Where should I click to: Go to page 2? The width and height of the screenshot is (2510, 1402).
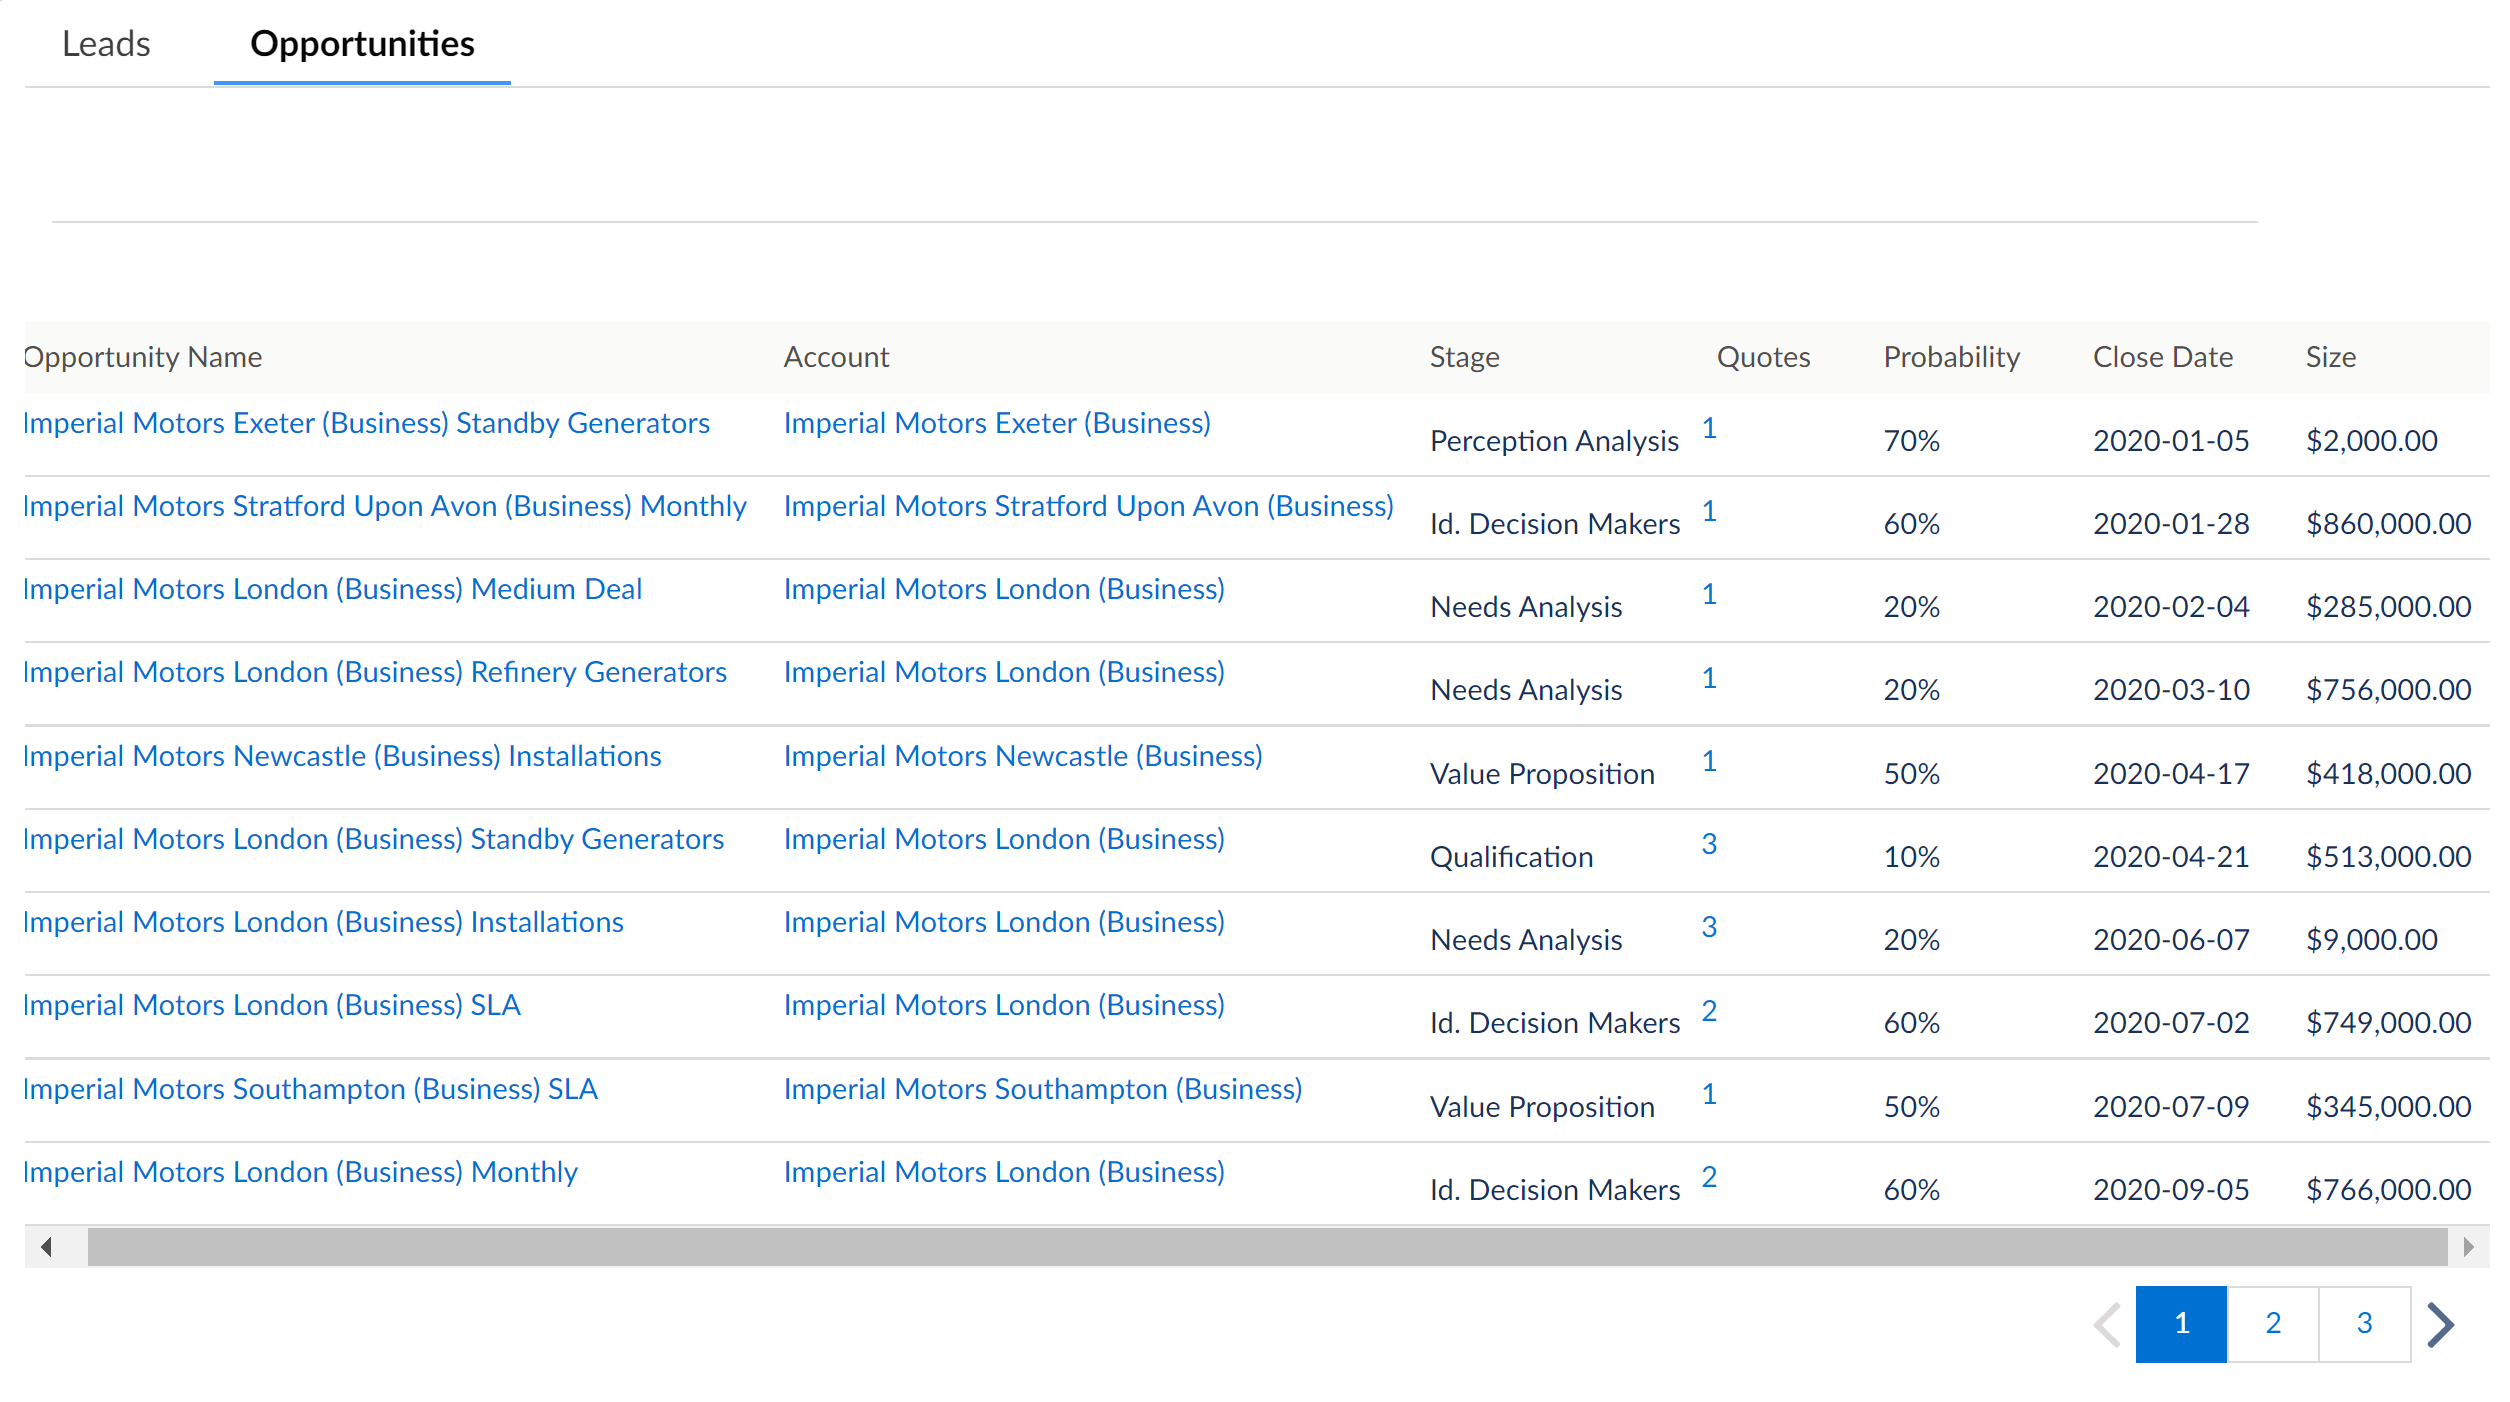pos(2273,1324)
